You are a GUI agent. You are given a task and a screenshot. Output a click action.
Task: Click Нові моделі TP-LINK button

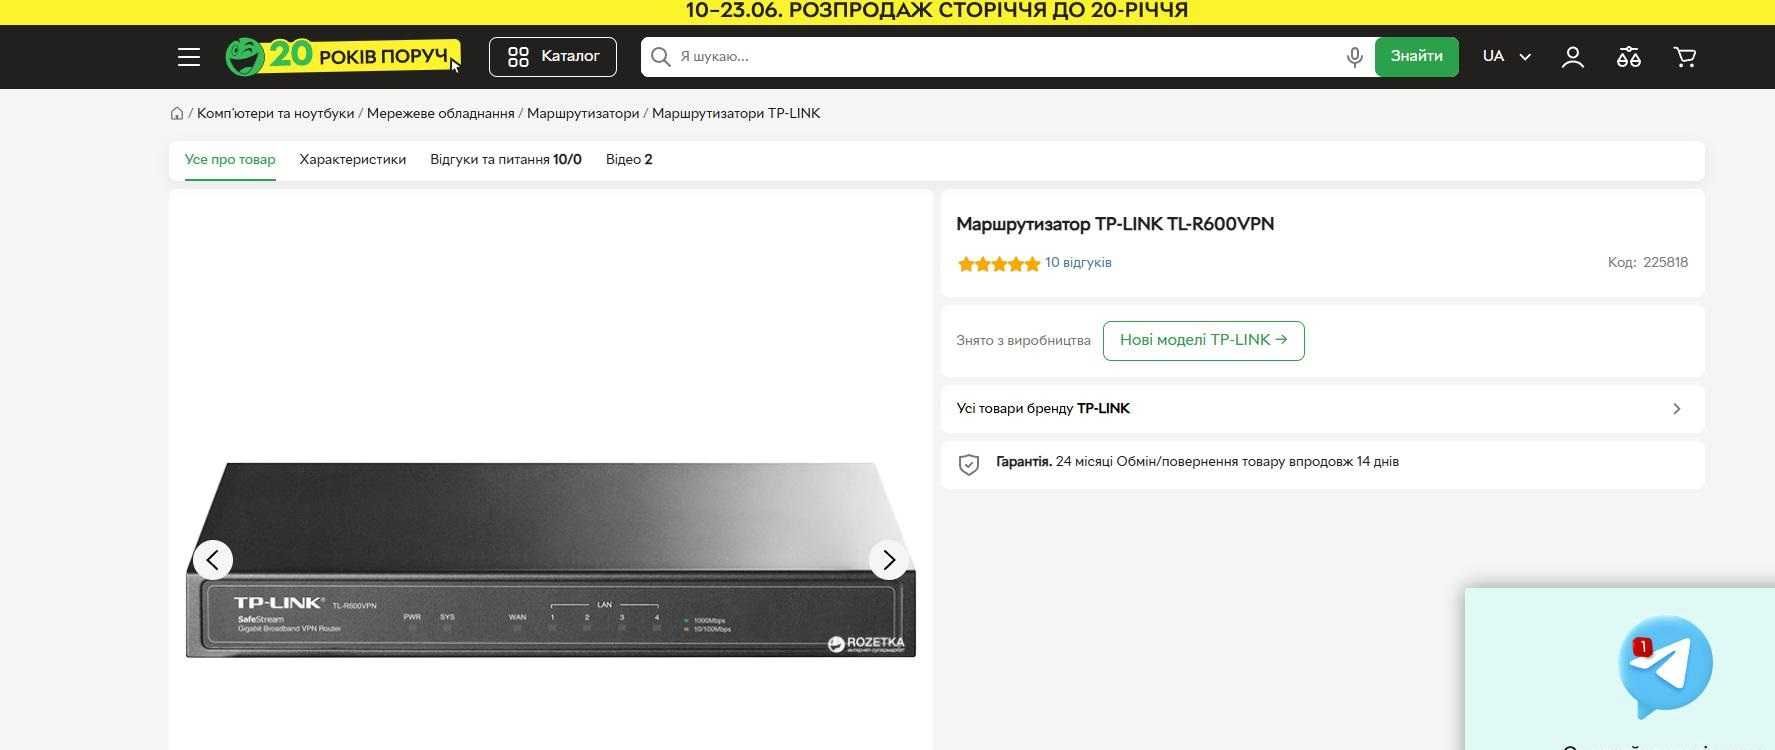tap(1204, 340)
